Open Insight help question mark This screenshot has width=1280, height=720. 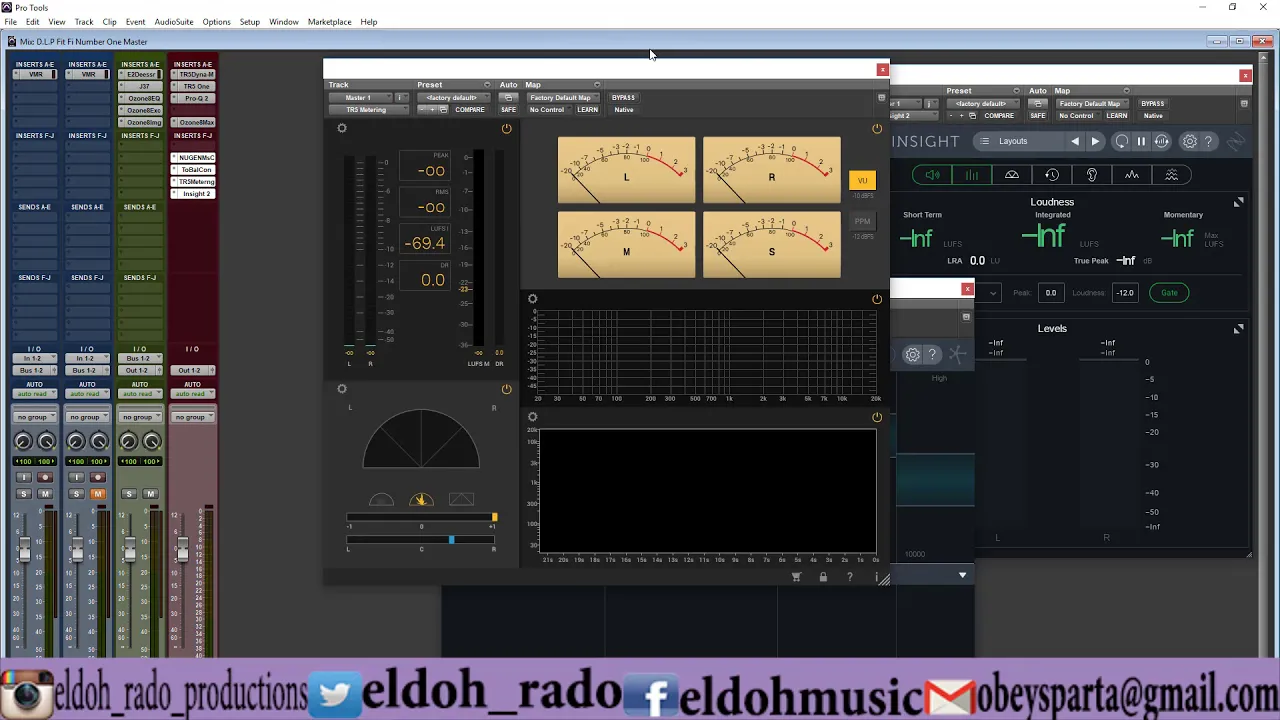point(1208,142)
